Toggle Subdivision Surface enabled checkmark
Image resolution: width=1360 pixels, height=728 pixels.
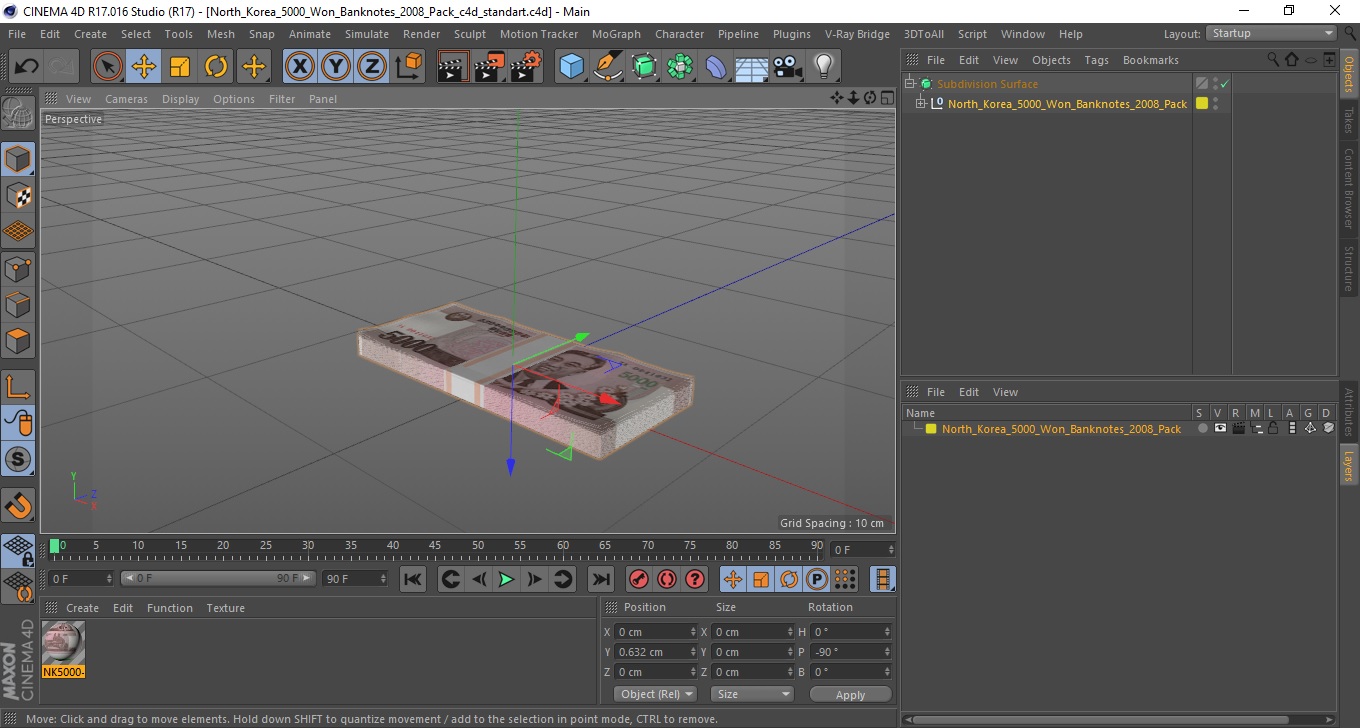(x=1224, y=84)
